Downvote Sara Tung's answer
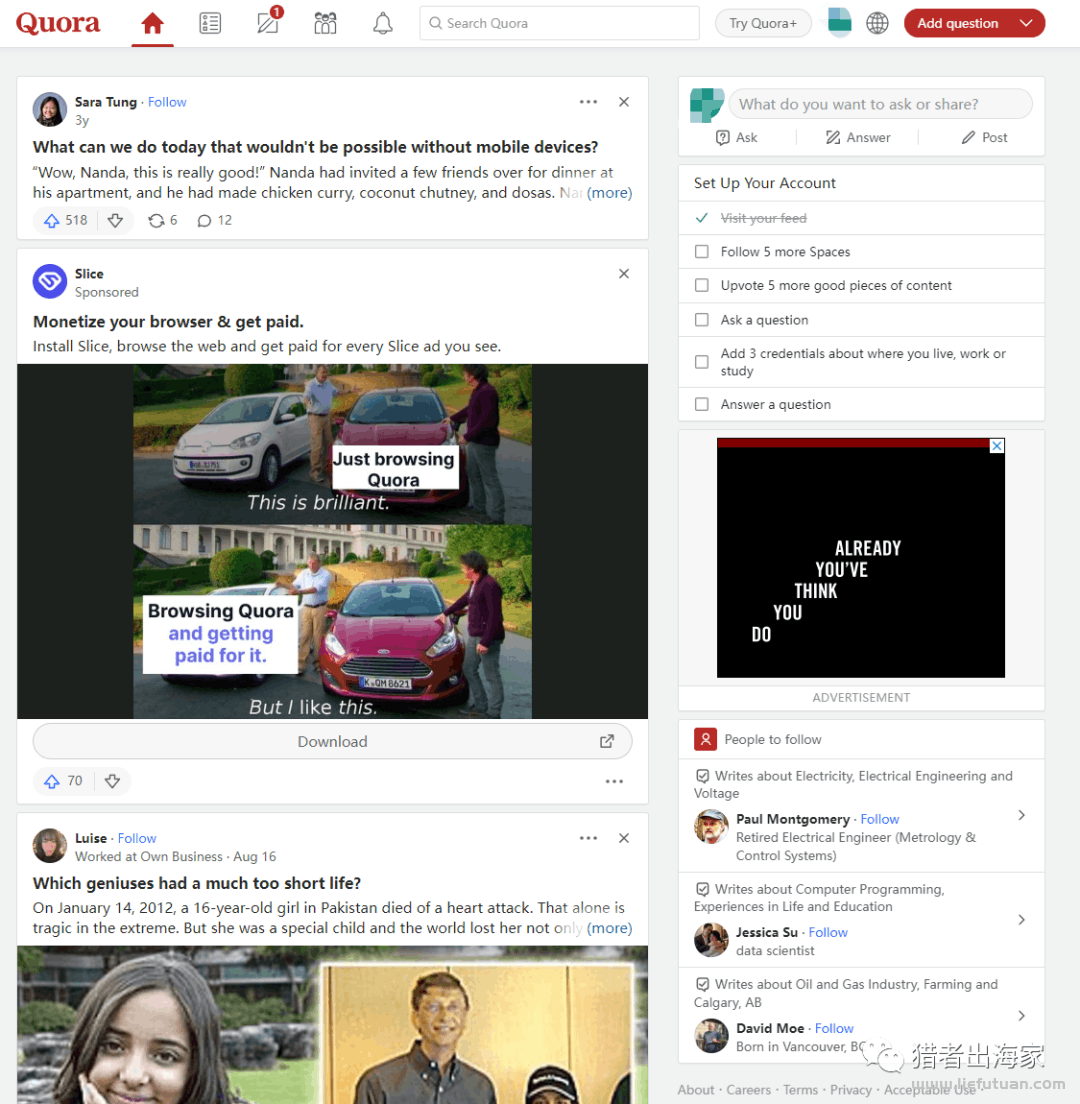1080x1104 pixels. (115, 220)
